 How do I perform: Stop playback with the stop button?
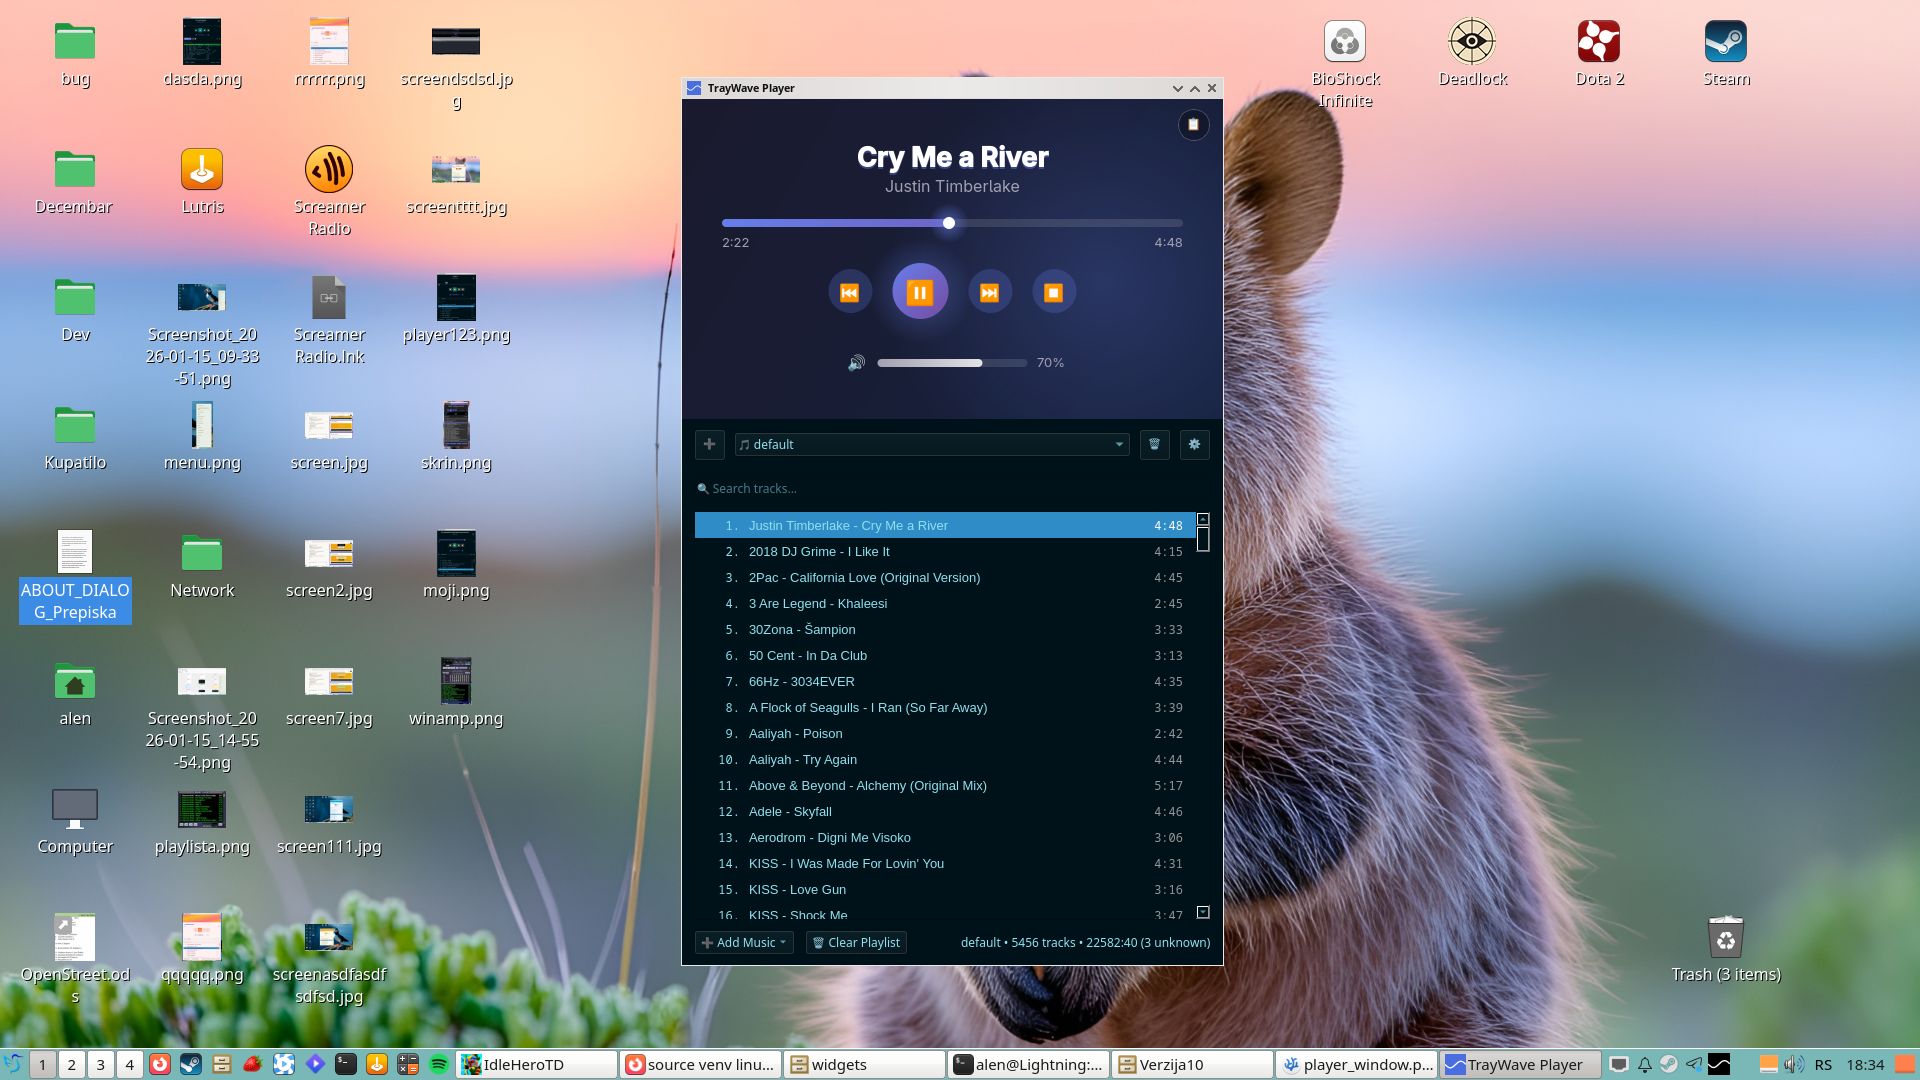click(x=1053, y=292)
